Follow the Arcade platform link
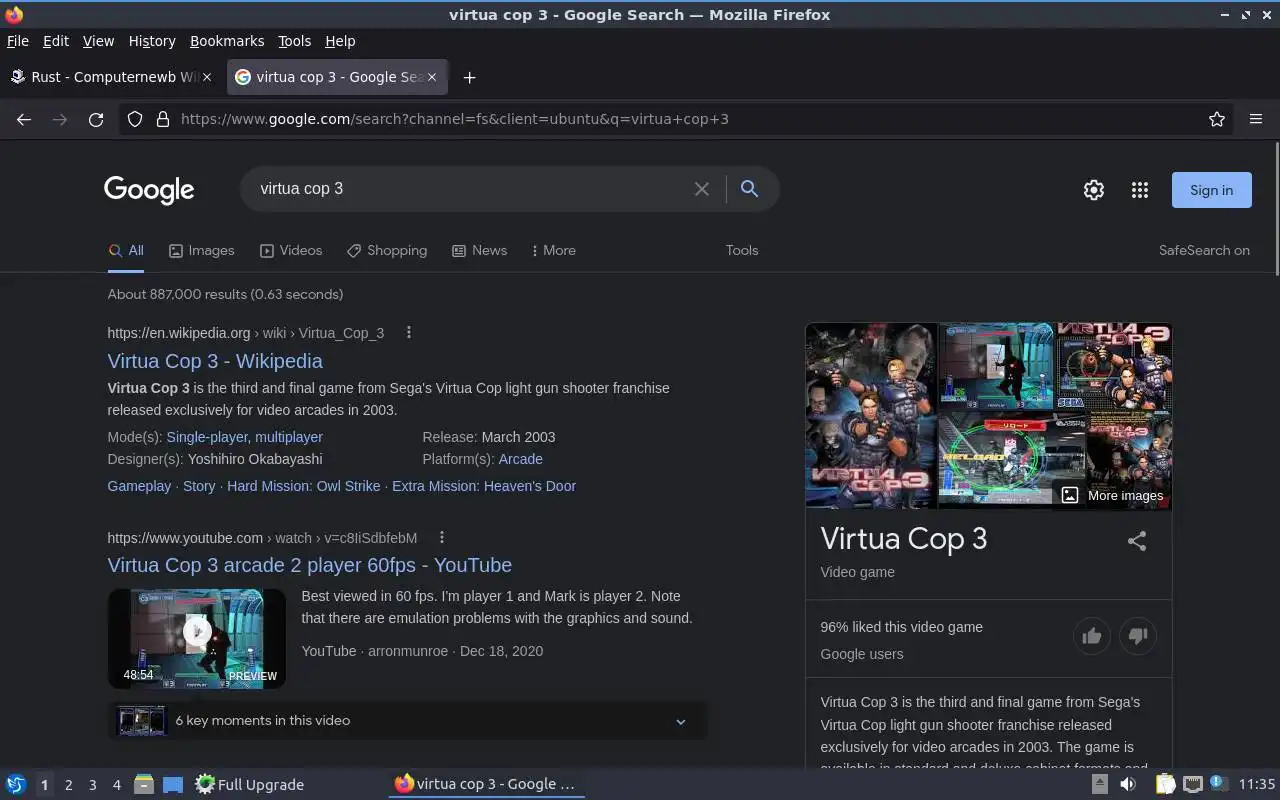The image size is (1280, 800). (x=521, y=459)
